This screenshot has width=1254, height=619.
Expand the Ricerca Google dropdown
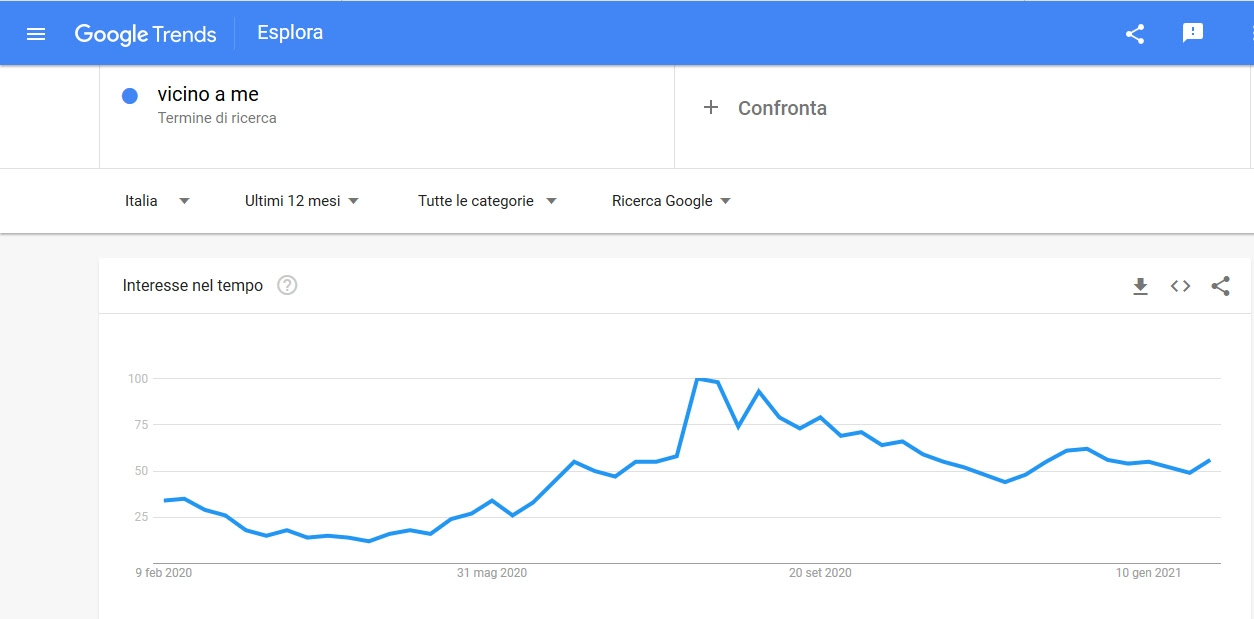click(671, 201)
